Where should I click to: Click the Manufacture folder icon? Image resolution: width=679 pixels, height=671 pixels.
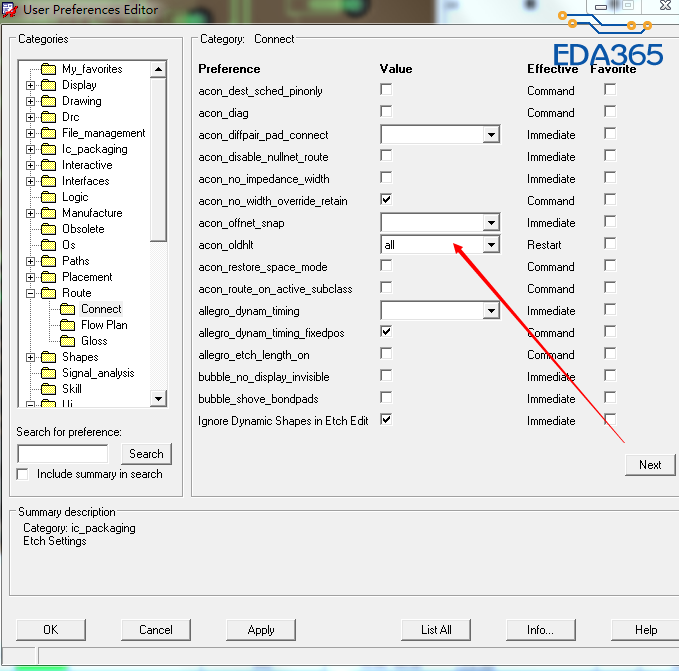pyautogui.click(x=48, y=213)
